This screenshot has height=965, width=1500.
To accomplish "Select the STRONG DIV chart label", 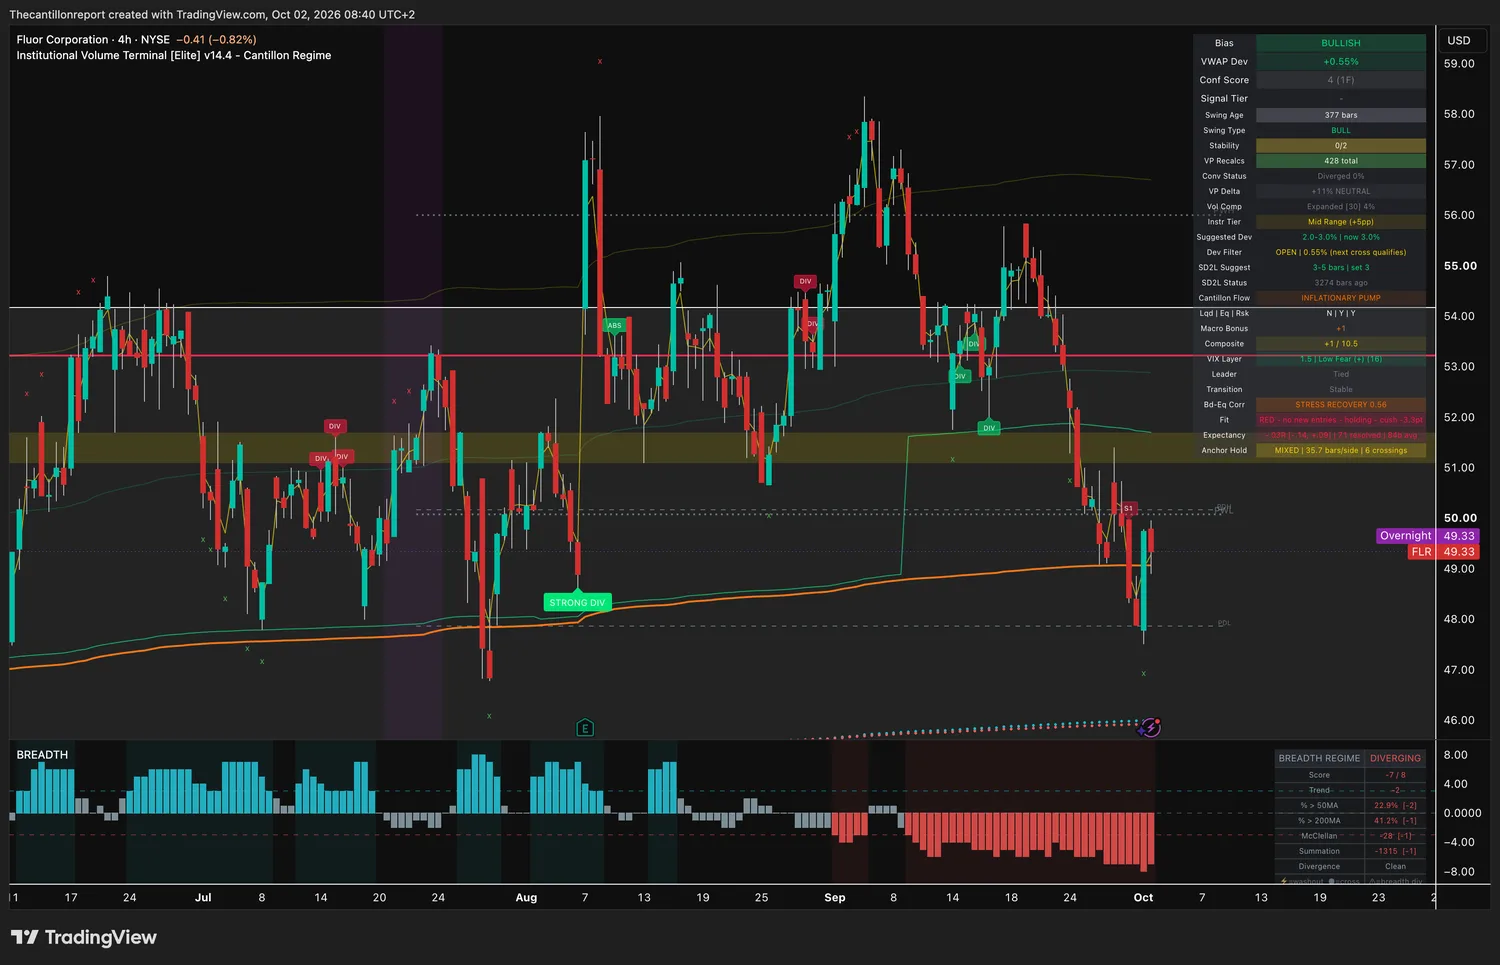I will [x=577, y=602].
